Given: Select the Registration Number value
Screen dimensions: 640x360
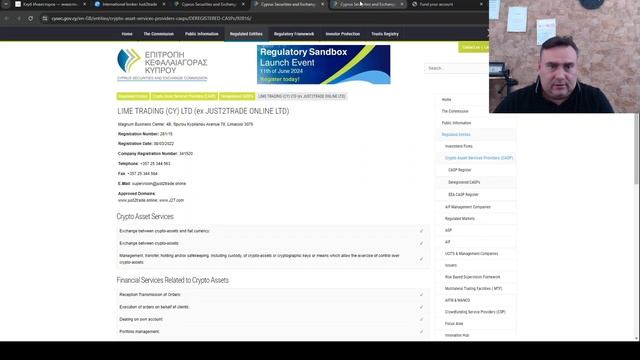Looking at the screenshot, I should click(x=166, y=134).
